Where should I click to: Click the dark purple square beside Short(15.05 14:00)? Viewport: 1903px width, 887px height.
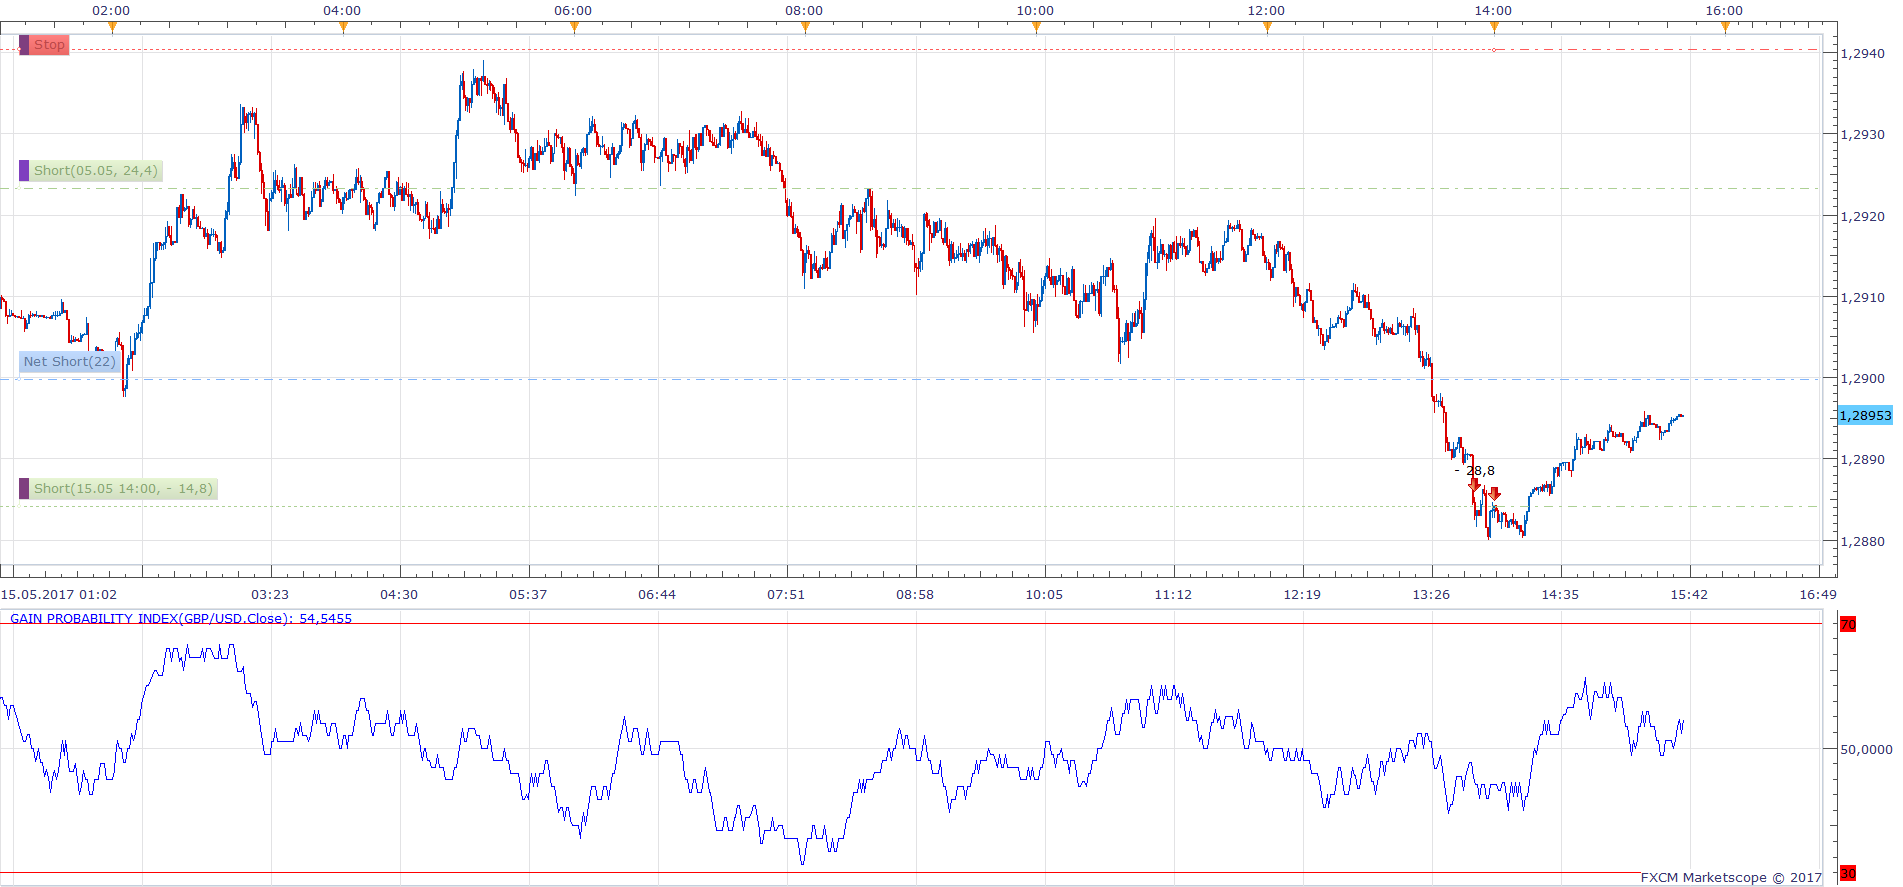24,489
